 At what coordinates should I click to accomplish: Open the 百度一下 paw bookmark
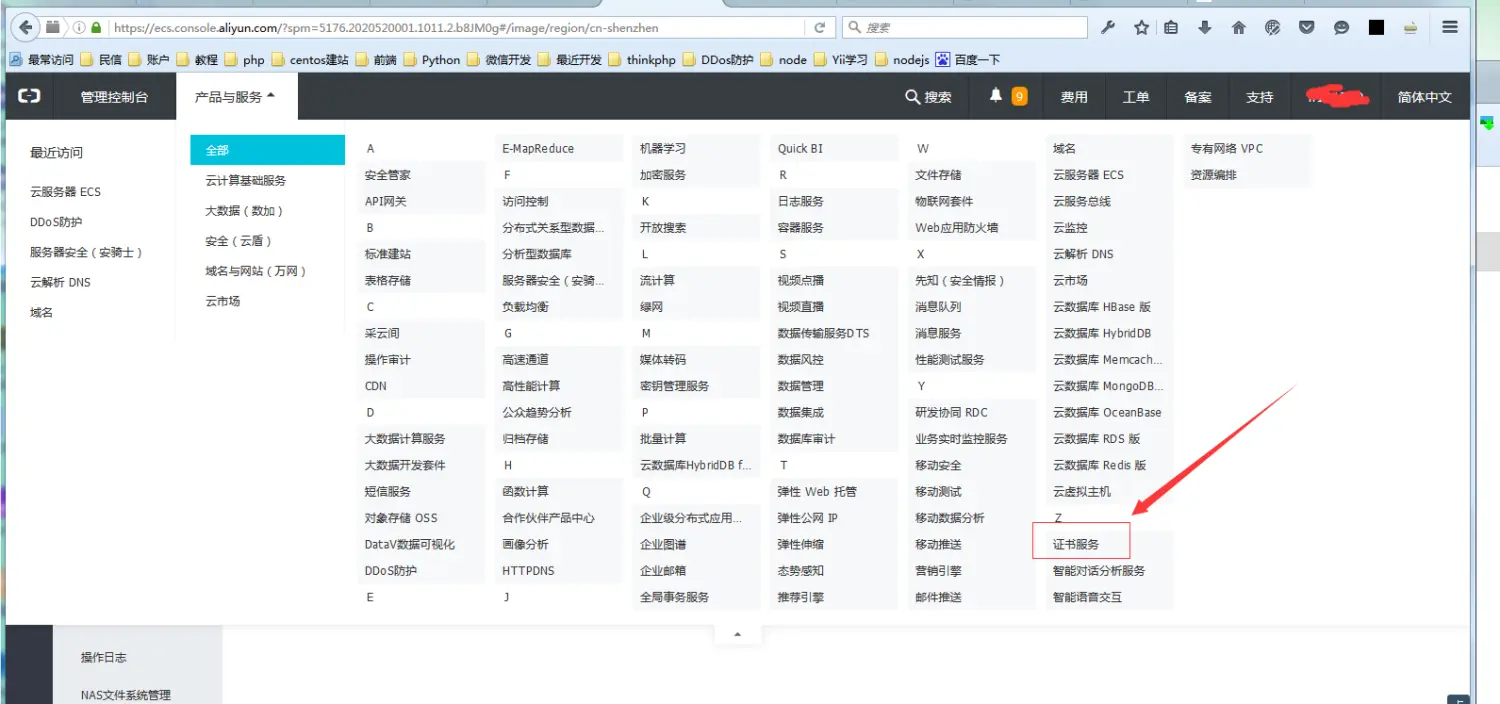pyautogui.click(x=968, y=60)
